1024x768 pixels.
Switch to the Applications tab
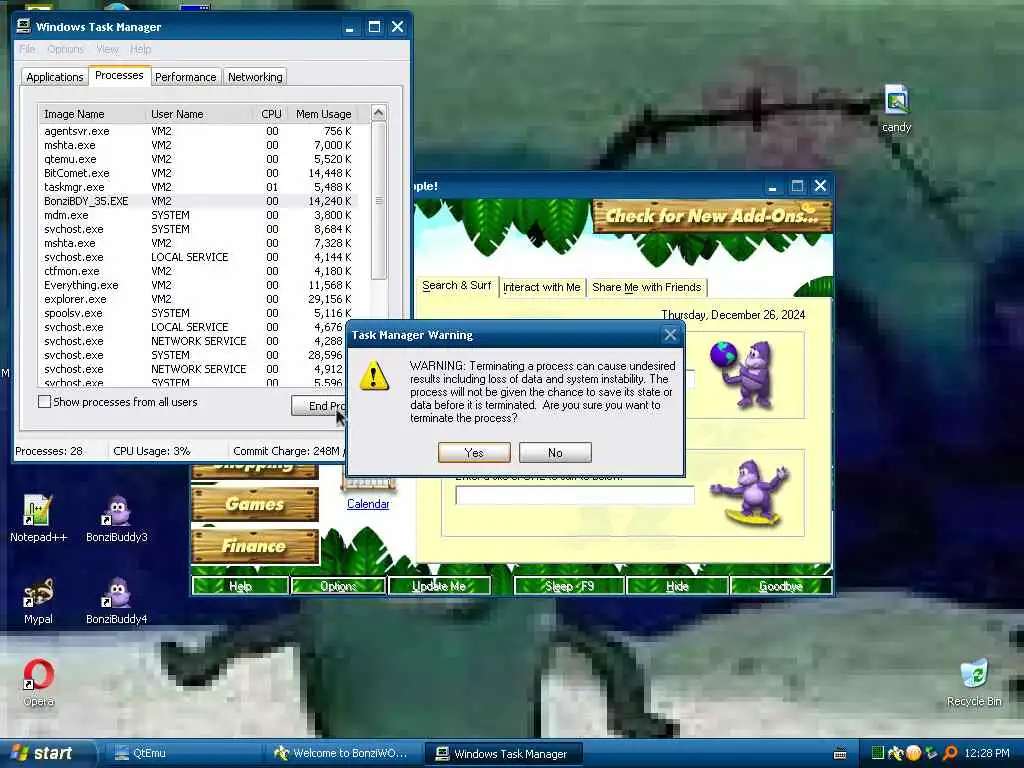pyautogui.click(x=55, y=77)
